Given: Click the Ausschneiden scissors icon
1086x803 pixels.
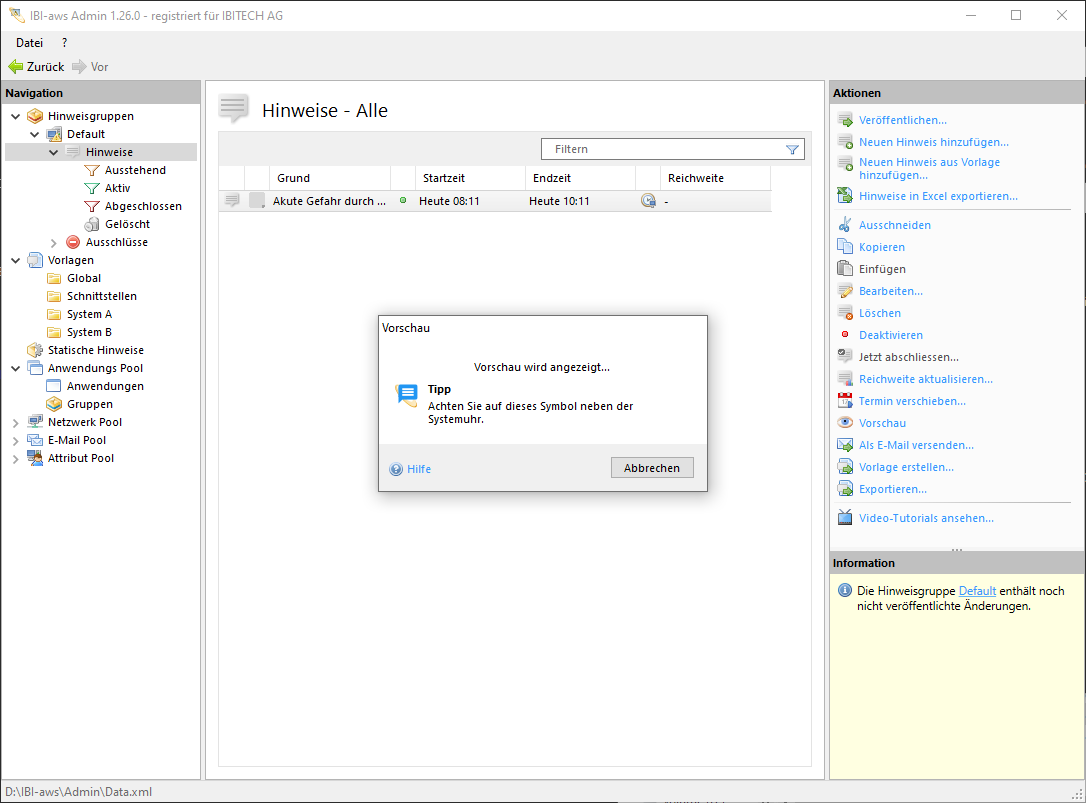Looking at the screenshot, I should 845,225.
